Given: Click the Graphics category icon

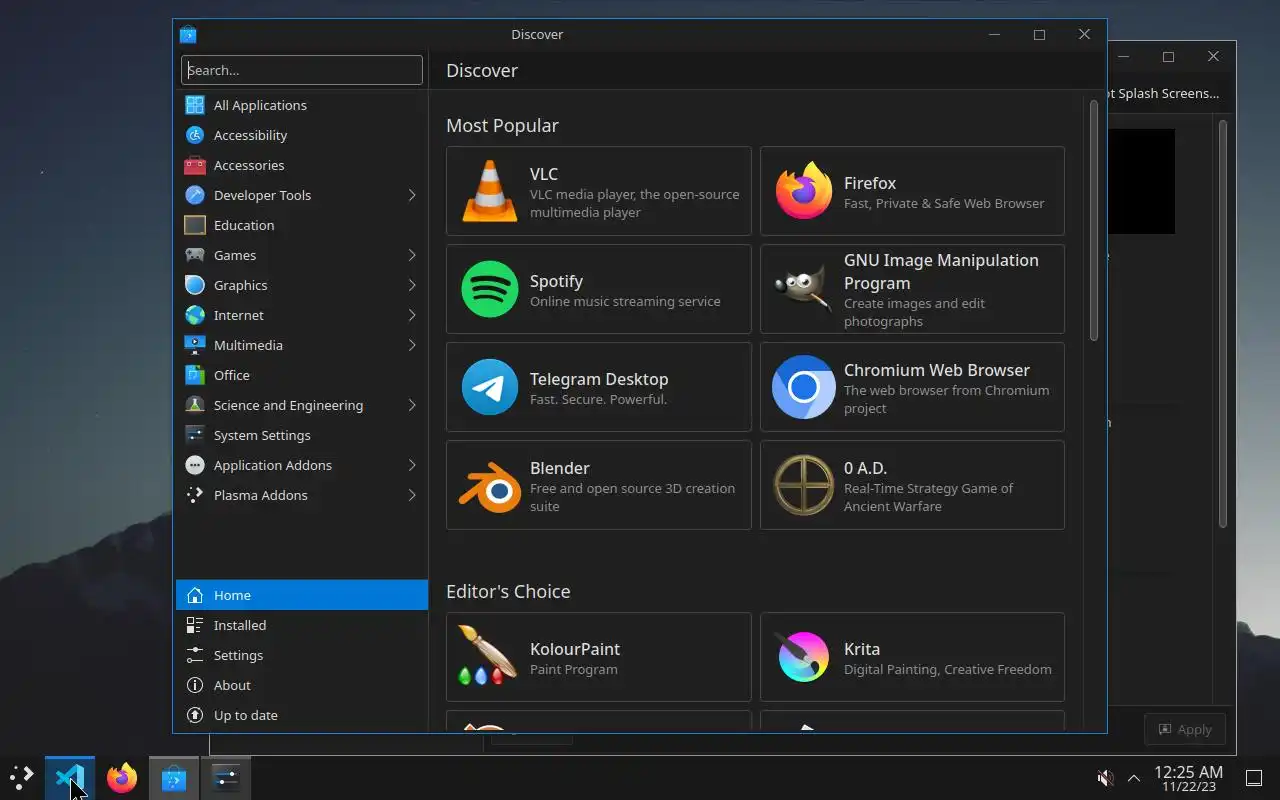Looking at the screenshot, I should click(195, 285).
